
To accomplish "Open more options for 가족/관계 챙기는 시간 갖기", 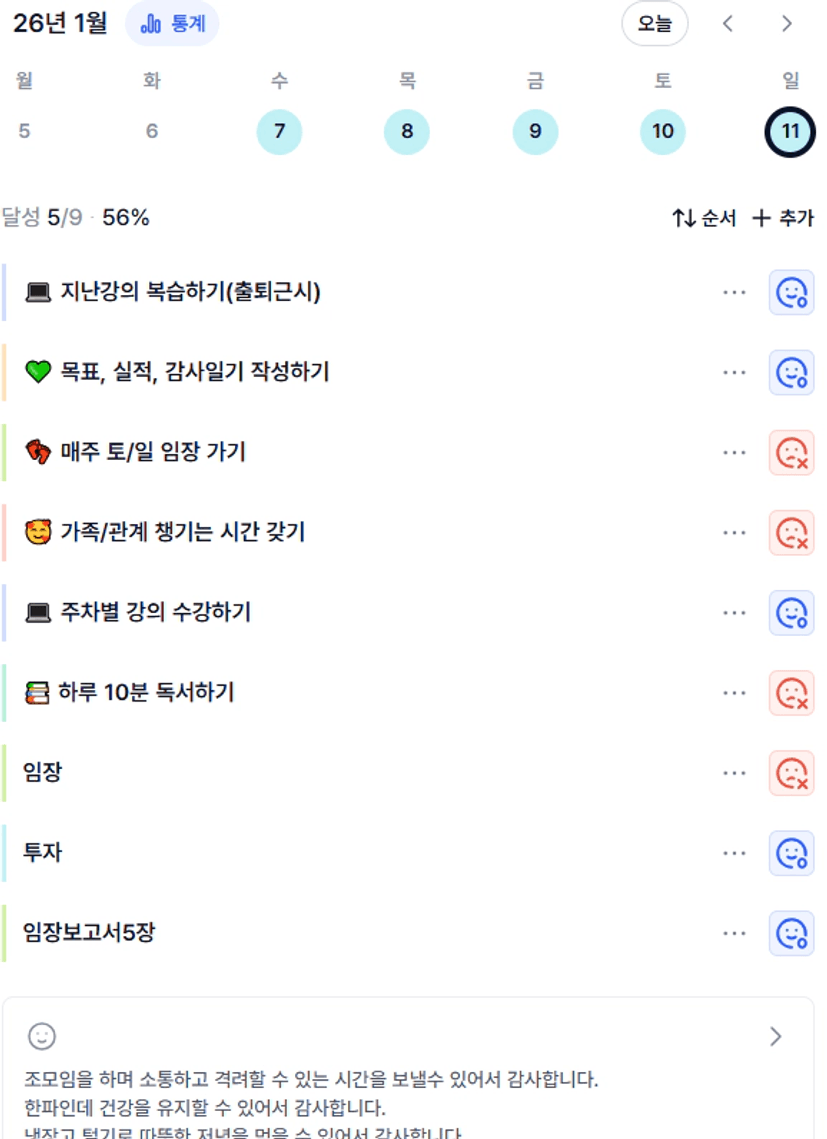I will pyautogui.click(x=734, y=533).
